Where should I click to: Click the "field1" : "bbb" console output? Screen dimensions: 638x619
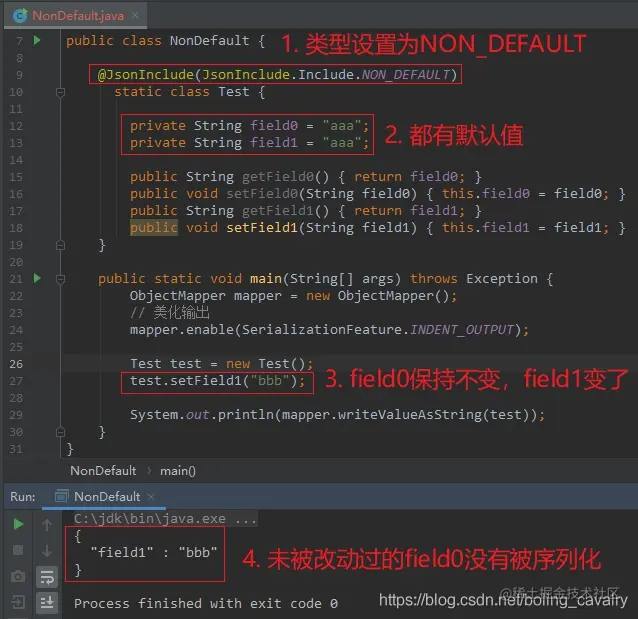point(154,552)
